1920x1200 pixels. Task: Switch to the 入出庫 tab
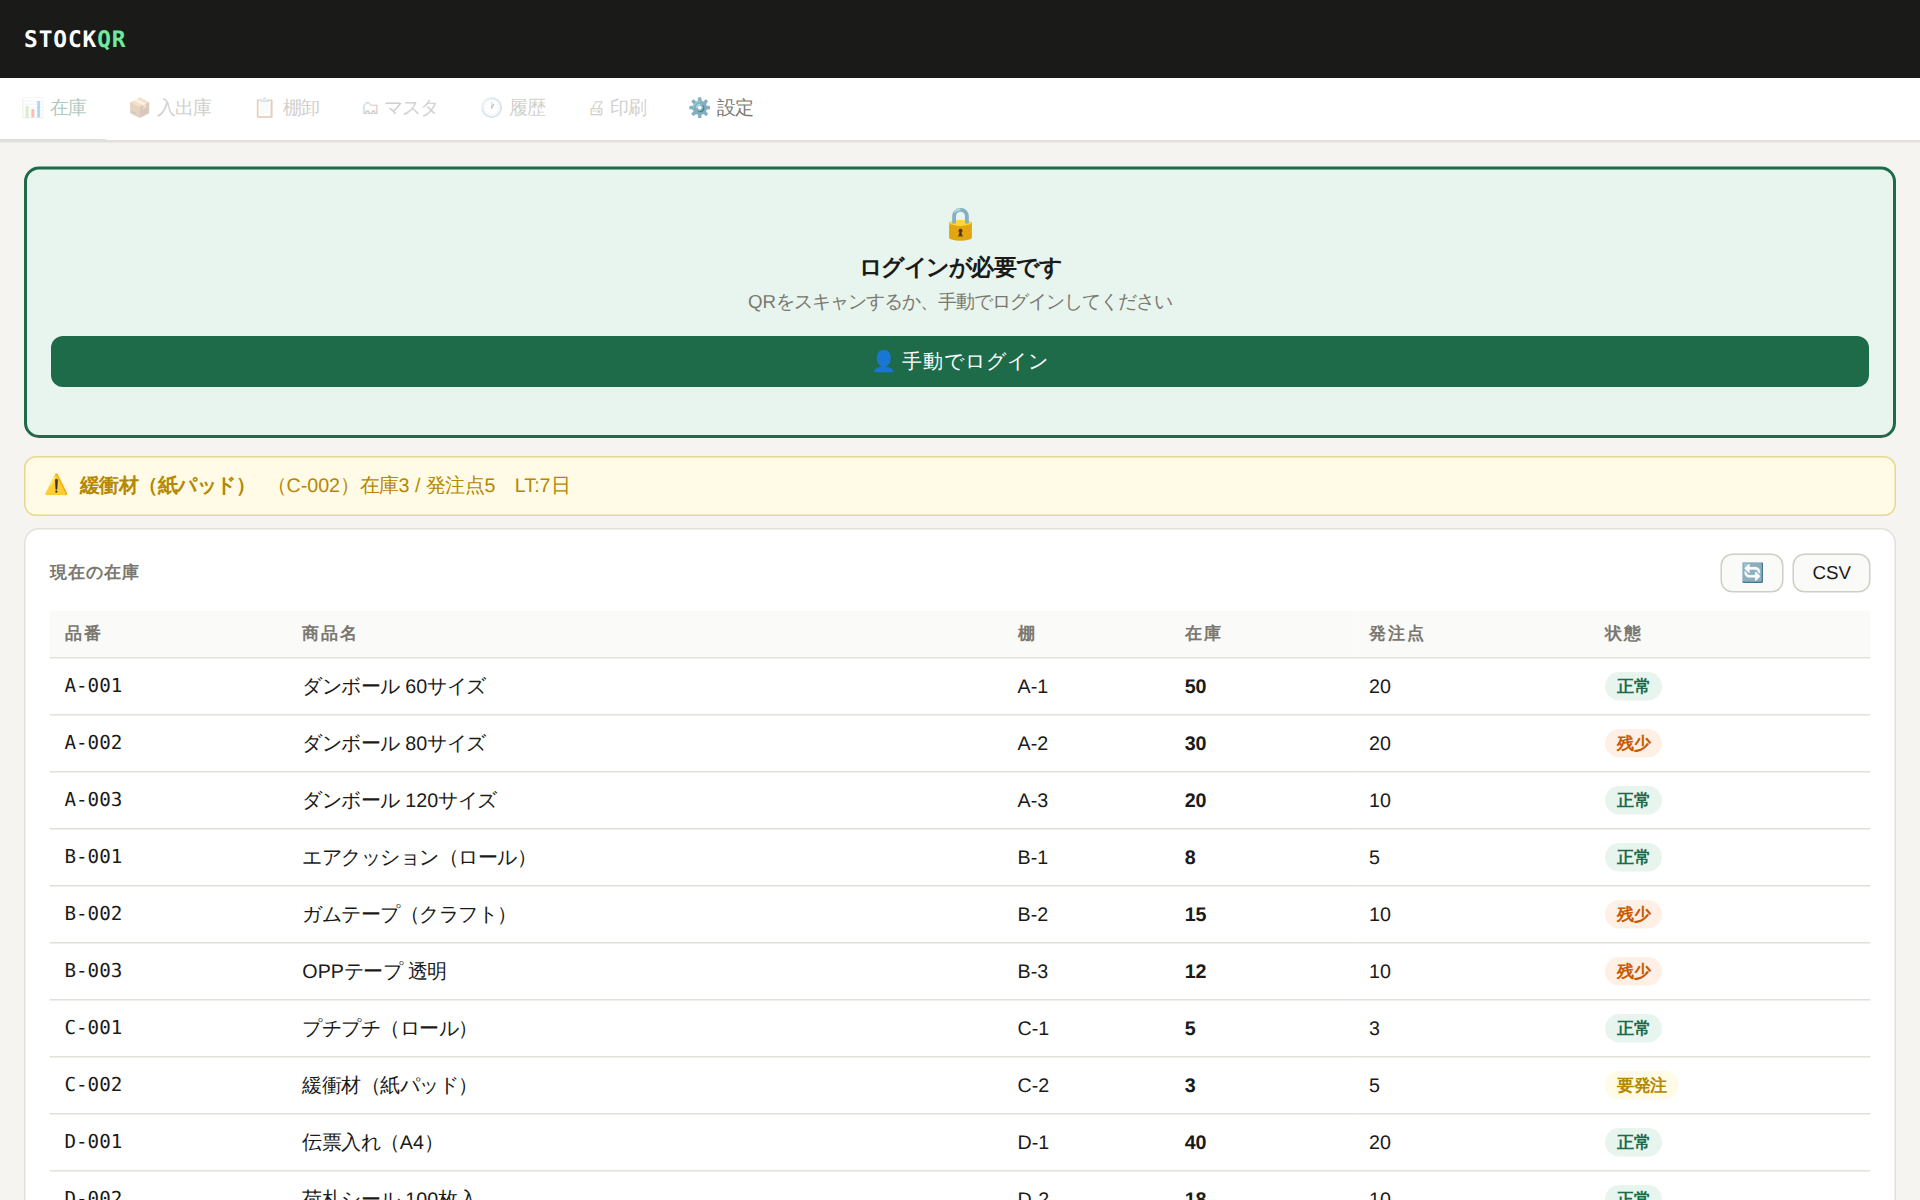pyautogui.click(x=170, y=108)
